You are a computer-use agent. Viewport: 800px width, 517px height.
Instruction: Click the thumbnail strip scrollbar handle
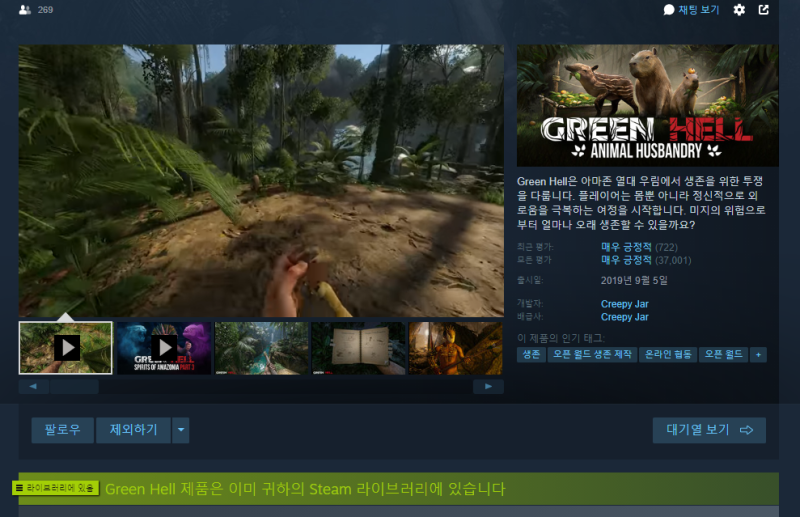coord(74,386)
